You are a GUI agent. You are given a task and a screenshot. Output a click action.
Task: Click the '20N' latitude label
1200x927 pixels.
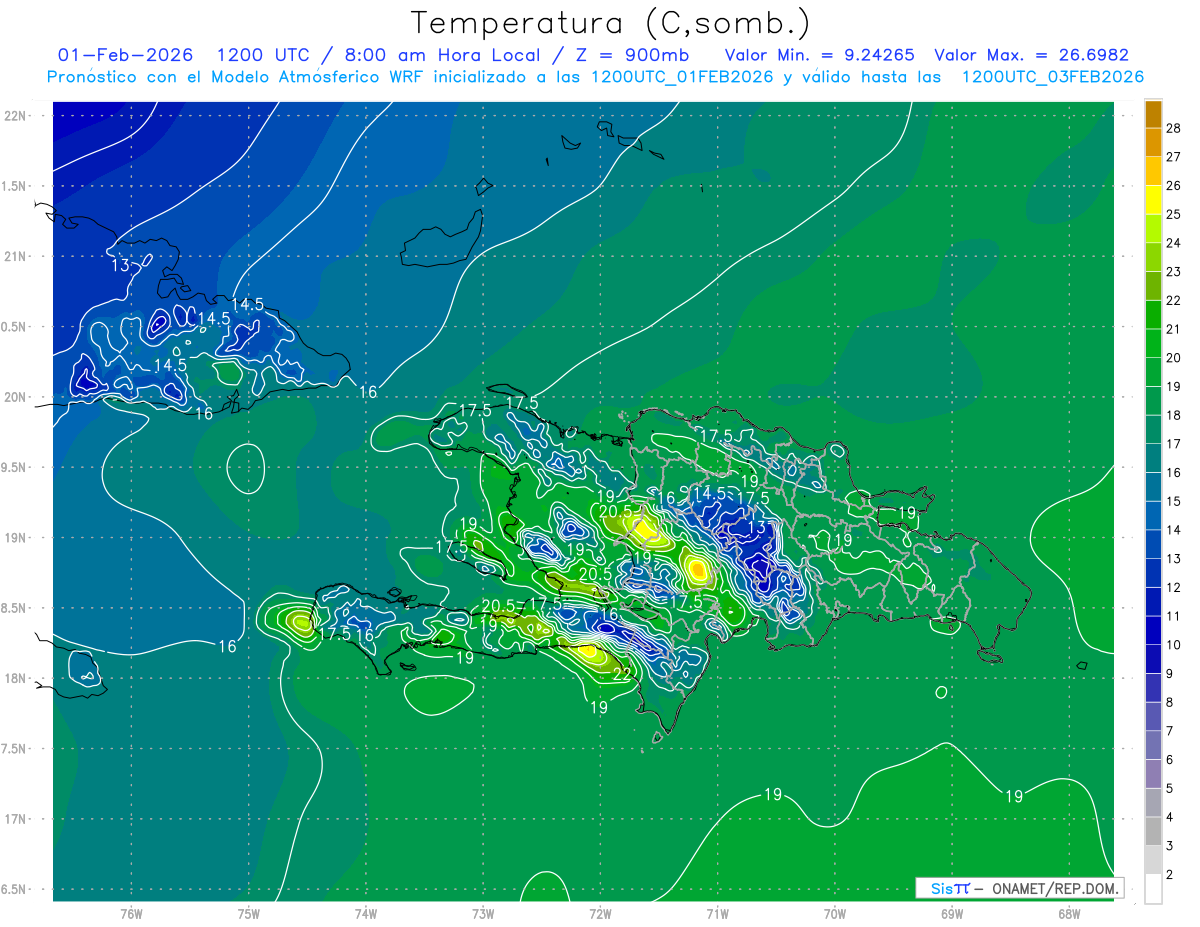[x=16, y=397]
